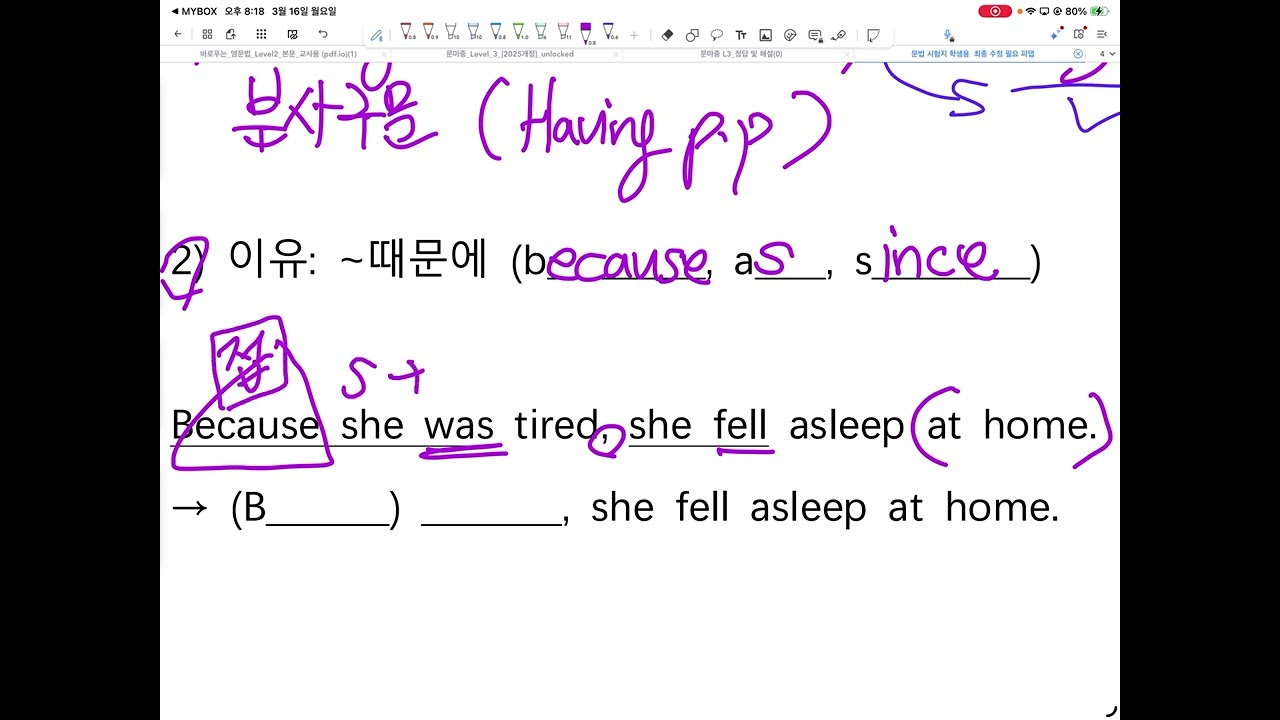
Task: Open the page thumbnails grid view
Action: 207,34
